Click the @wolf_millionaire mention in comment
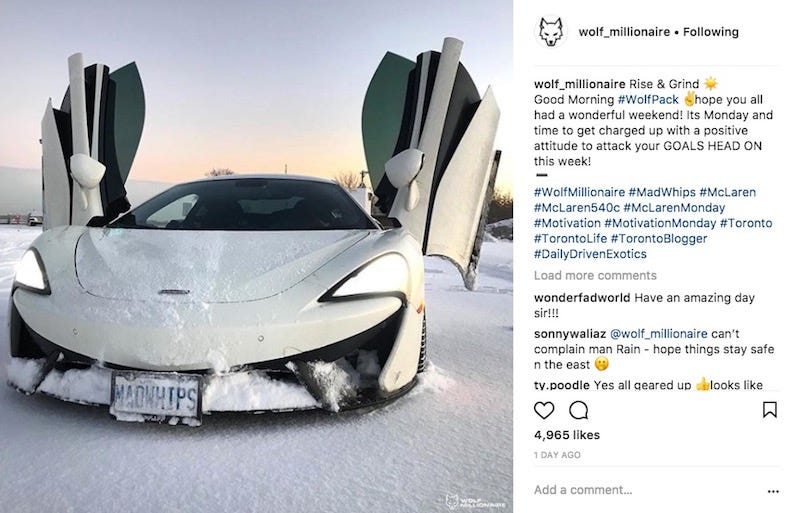This screenshot has width=800, height=513. click(x=659, y=334)
